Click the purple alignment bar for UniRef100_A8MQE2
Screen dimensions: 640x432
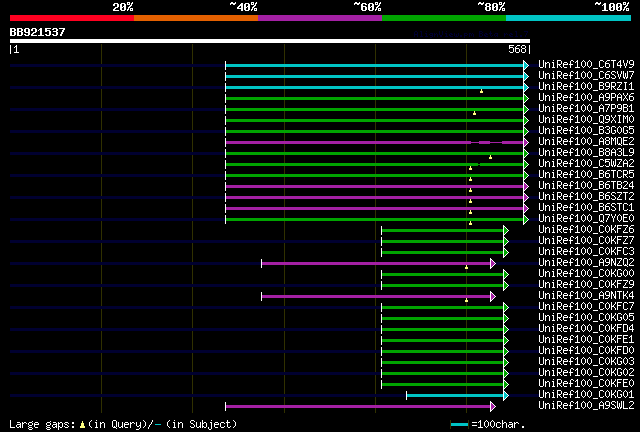[x=375, y=143]
